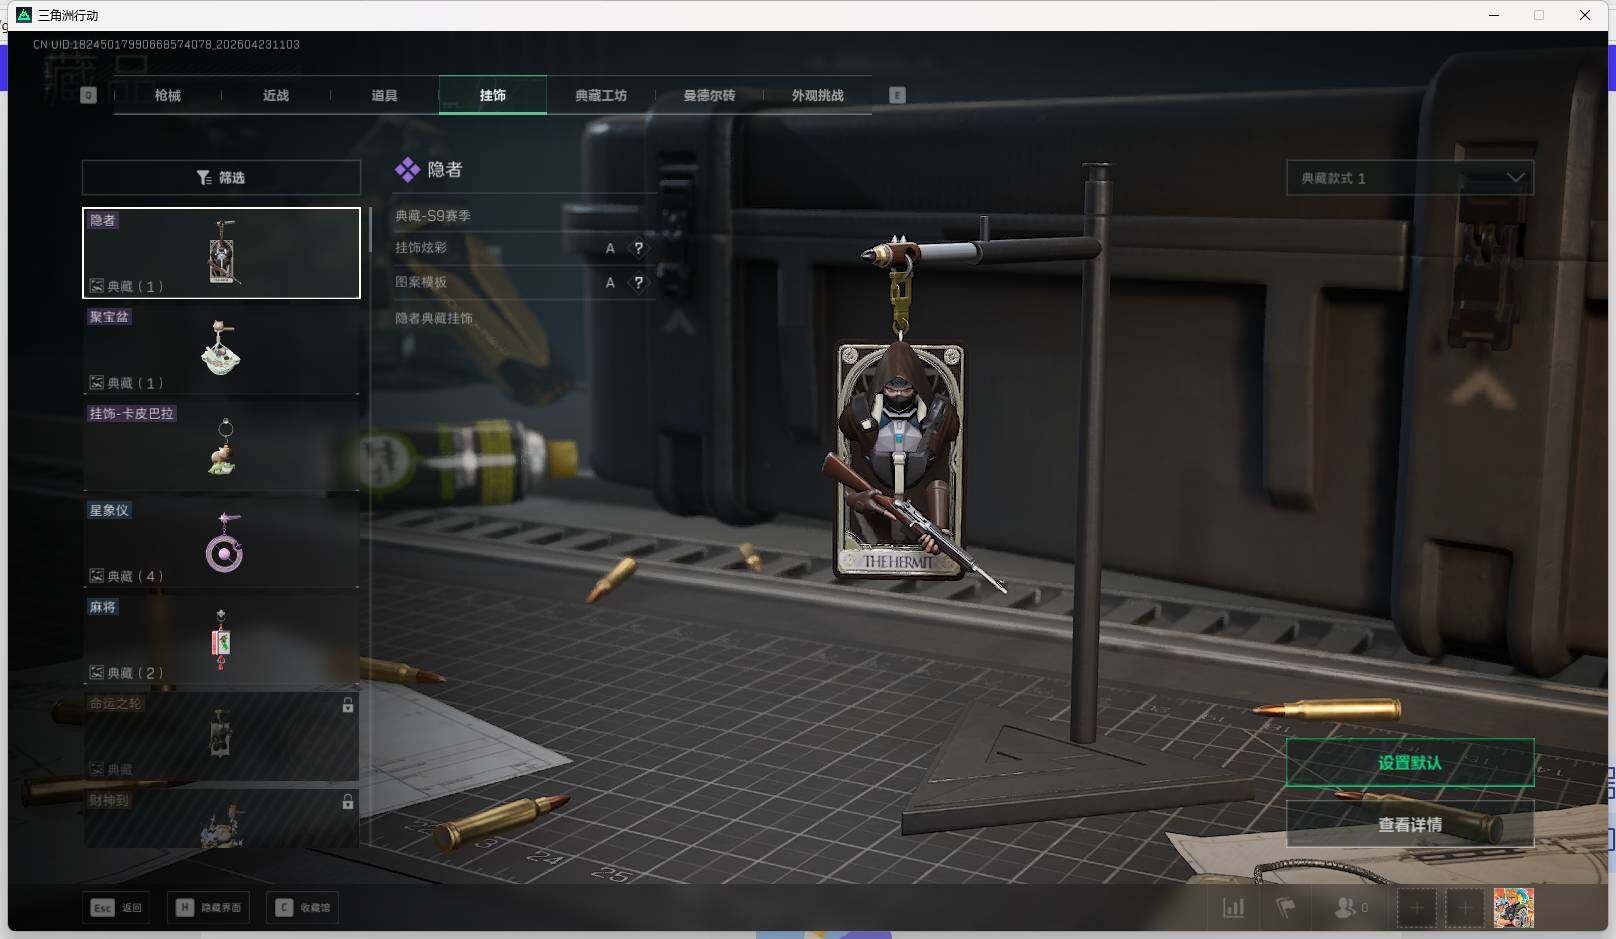Viewport: 1616px width, 939px height.
Task: Click the 查看详情 button
Action: coord(1410,825)
